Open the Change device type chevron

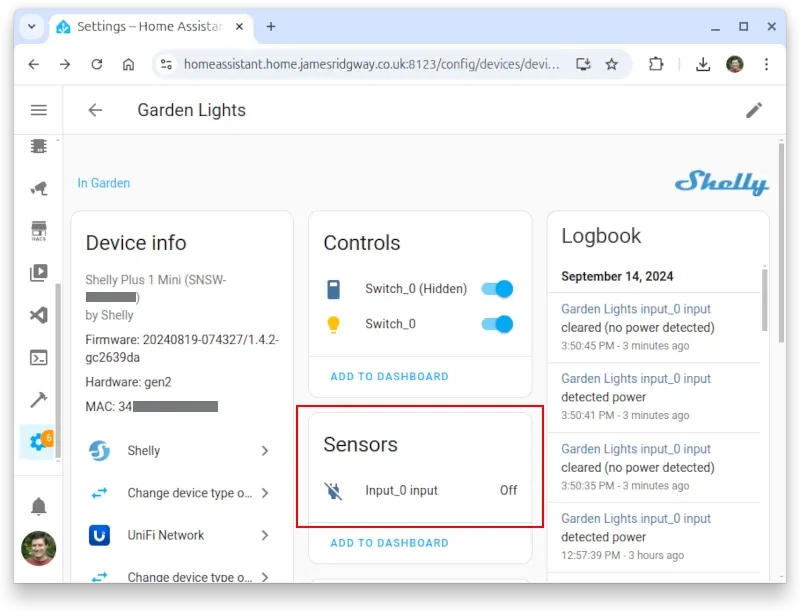coord(265,493)
